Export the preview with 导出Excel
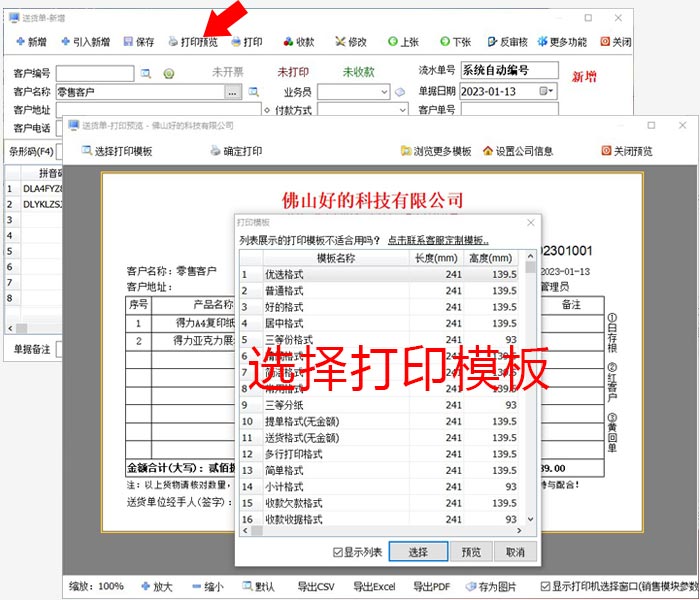This screenshot has height=600, width=700. [x=374, y=586]
